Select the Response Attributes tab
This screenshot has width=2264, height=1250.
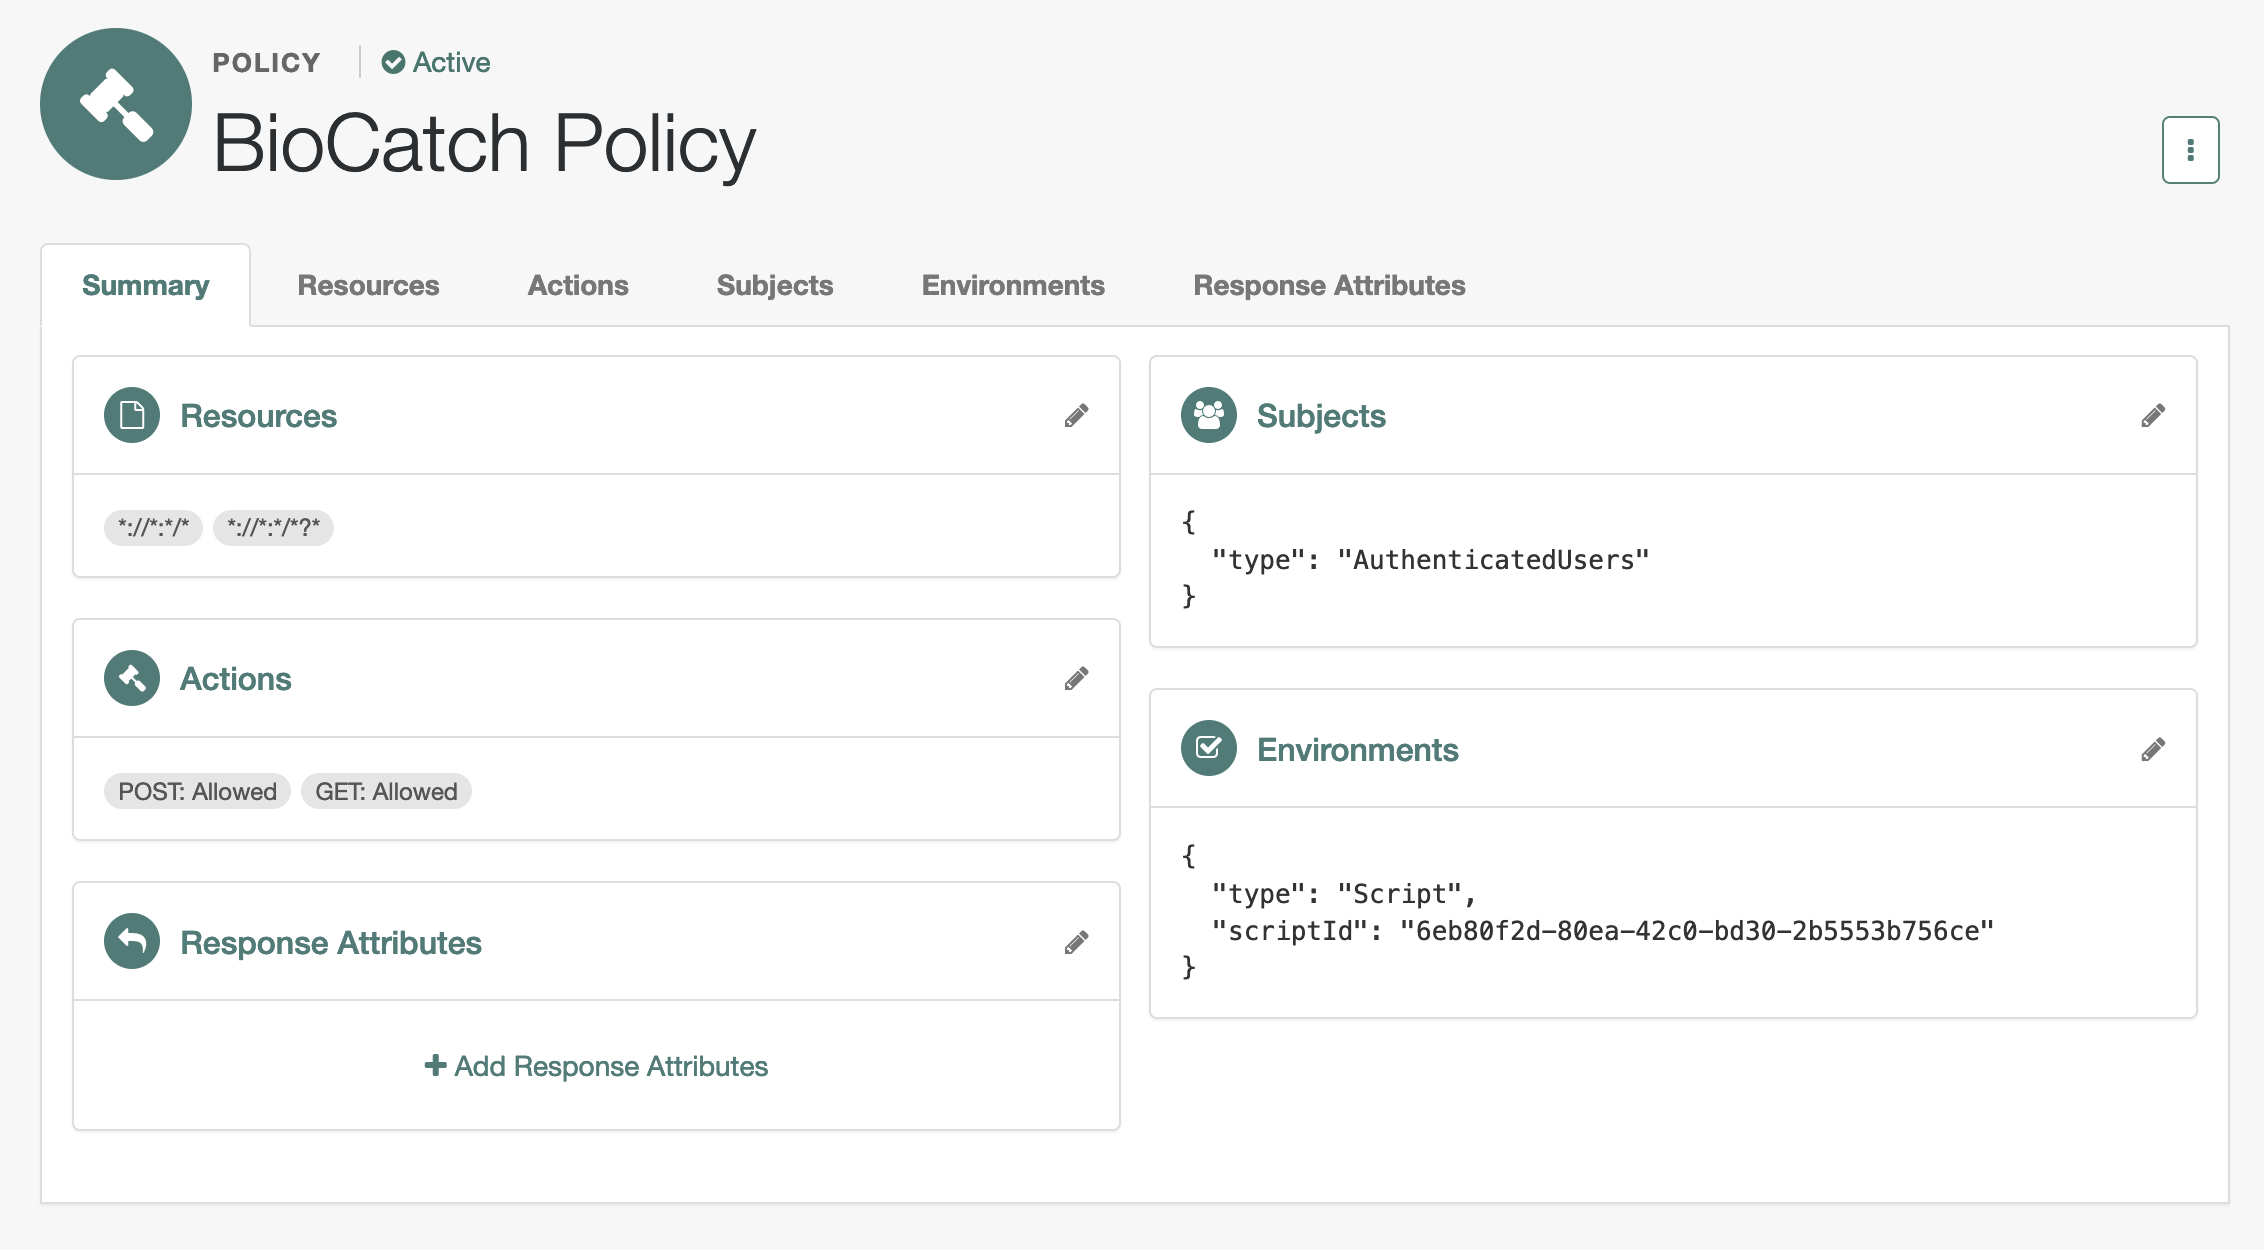coord(1327,285)
